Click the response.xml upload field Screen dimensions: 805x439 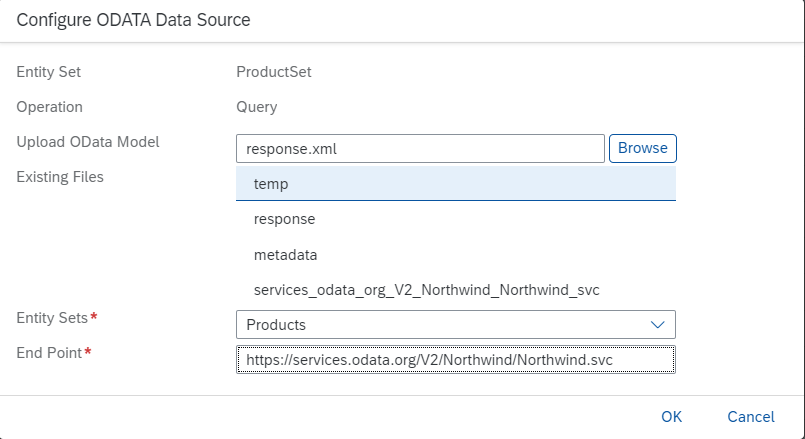420,148
